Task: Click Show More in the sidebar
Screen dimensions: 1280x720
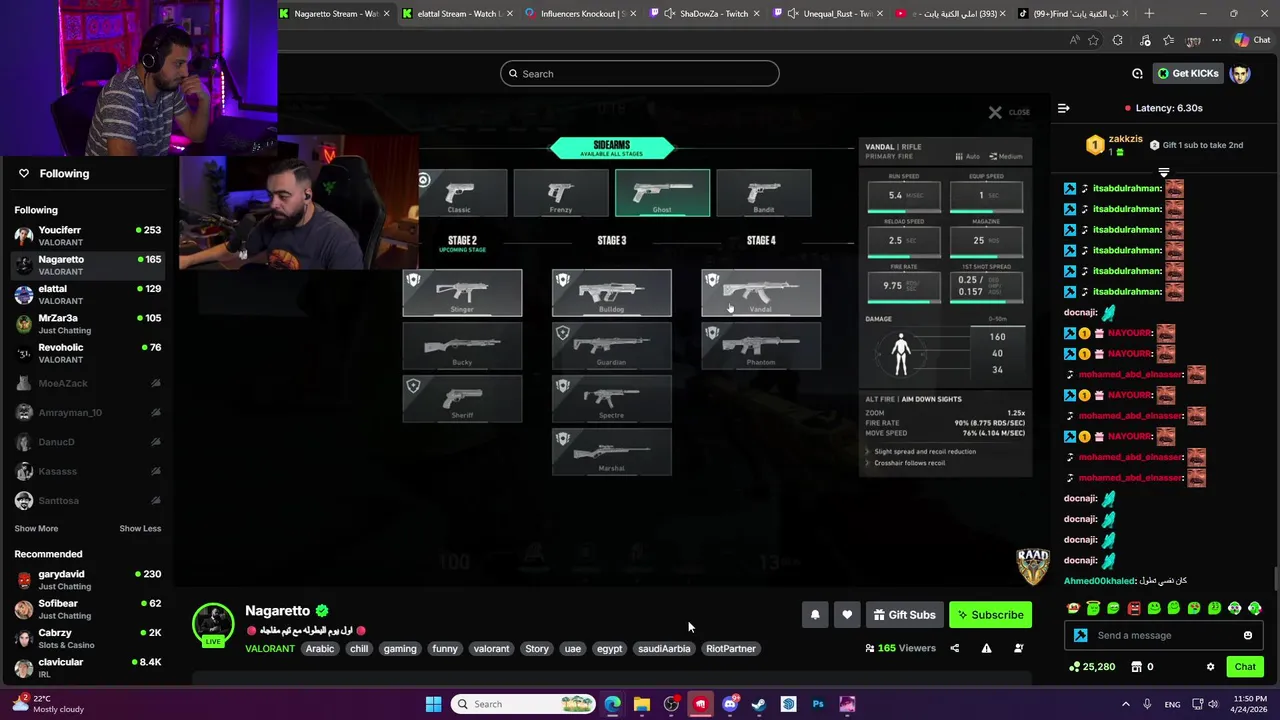Action: [x=36, y=528]
